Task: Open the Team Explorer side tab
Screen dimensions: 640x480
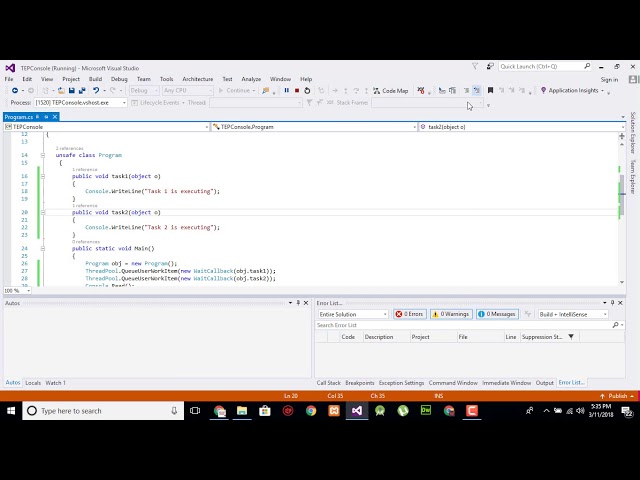Action: click(x=633, y=177)
